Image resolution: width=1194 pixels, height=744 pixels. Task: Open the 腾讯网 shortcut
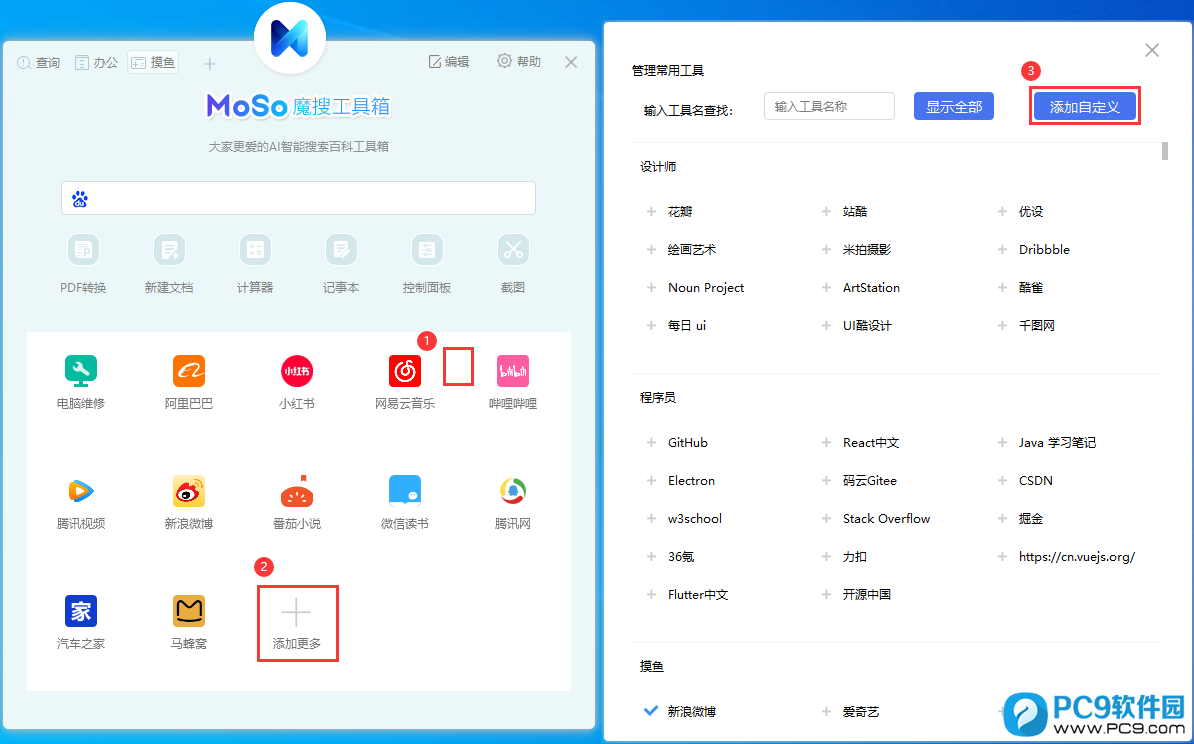click(512, 492)
